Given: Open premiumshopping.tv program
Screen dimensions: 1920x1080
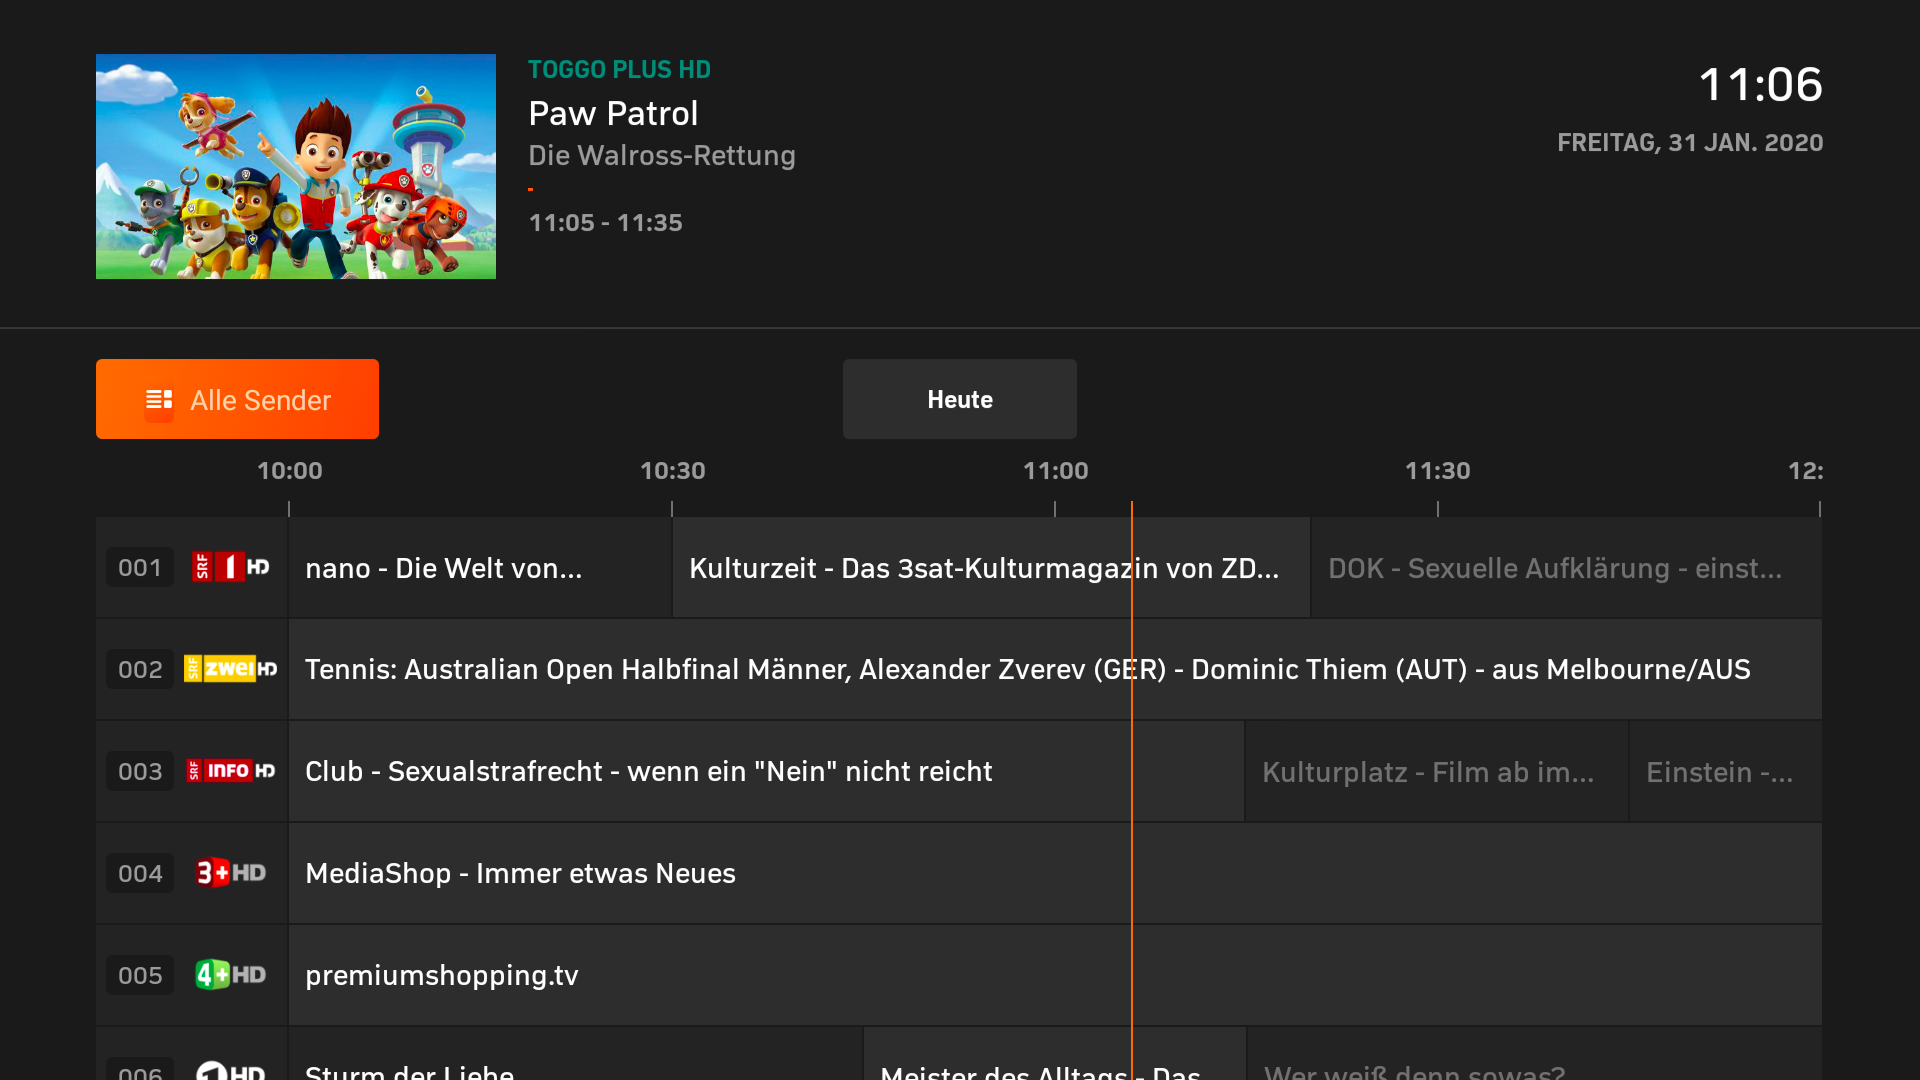Looking at the screenshot, I should click(x=1055, y=976).
